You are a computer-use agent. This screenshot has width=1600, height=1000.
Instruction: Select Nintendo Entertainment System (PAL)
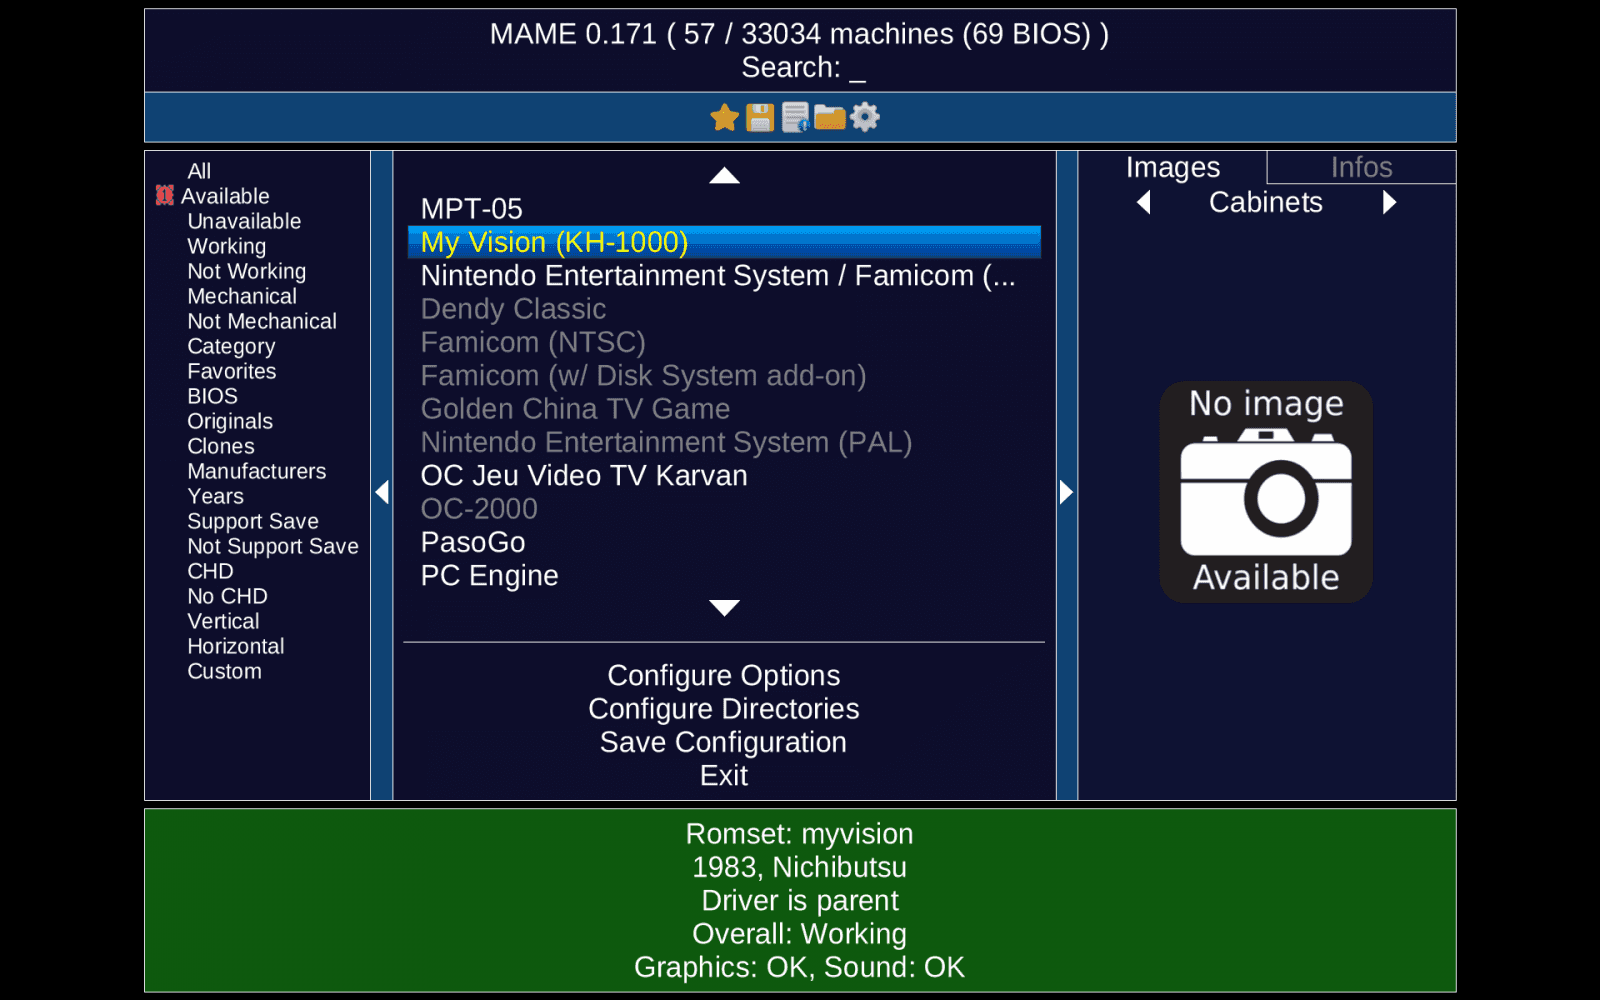[724, 442]
